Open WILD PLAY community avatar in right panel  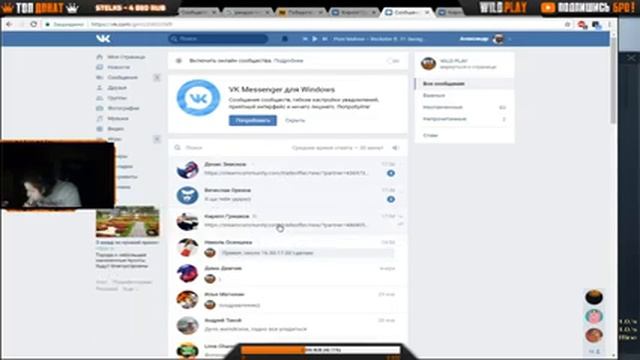pos(429,64)
